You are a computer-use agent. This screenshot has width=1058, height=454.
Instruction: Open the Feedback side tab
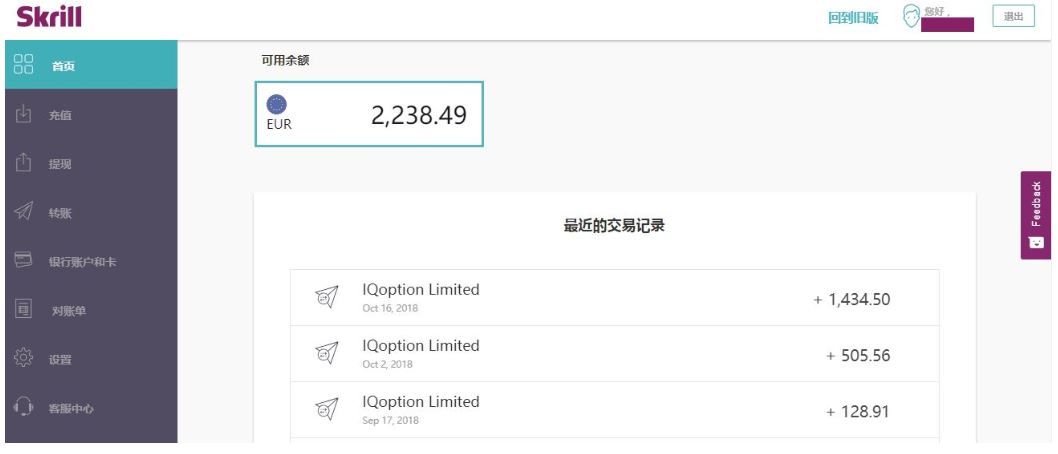[1036, 215]
